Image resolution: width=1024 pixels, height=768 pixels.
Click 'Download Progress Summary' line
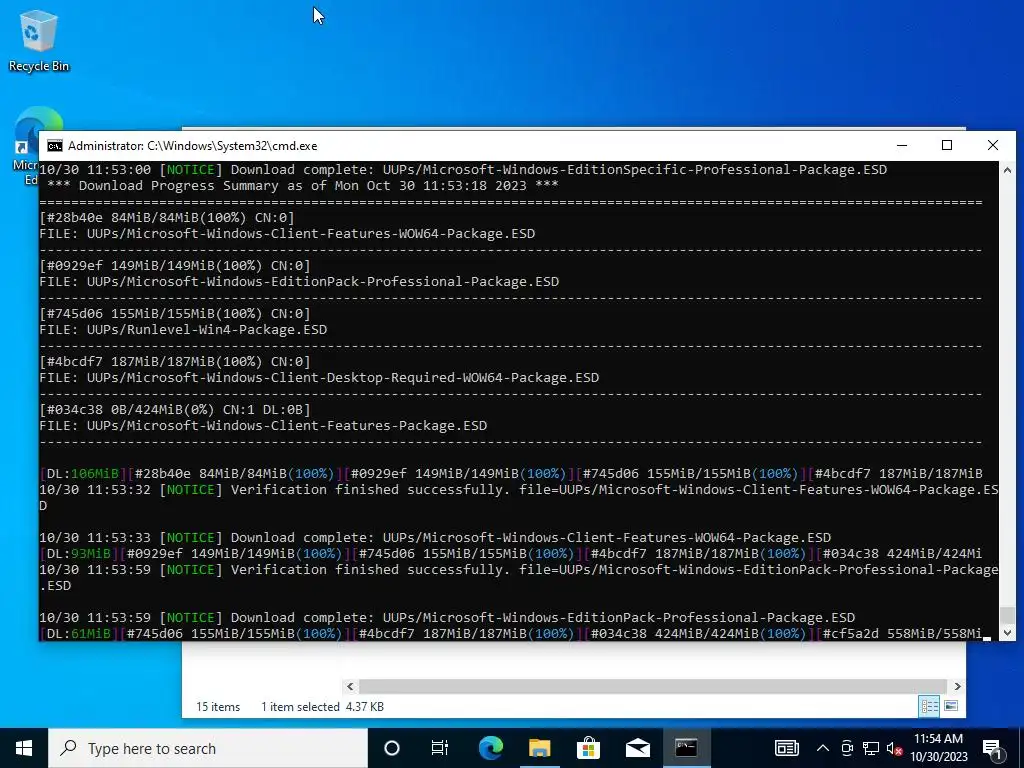tap(302, 185)
